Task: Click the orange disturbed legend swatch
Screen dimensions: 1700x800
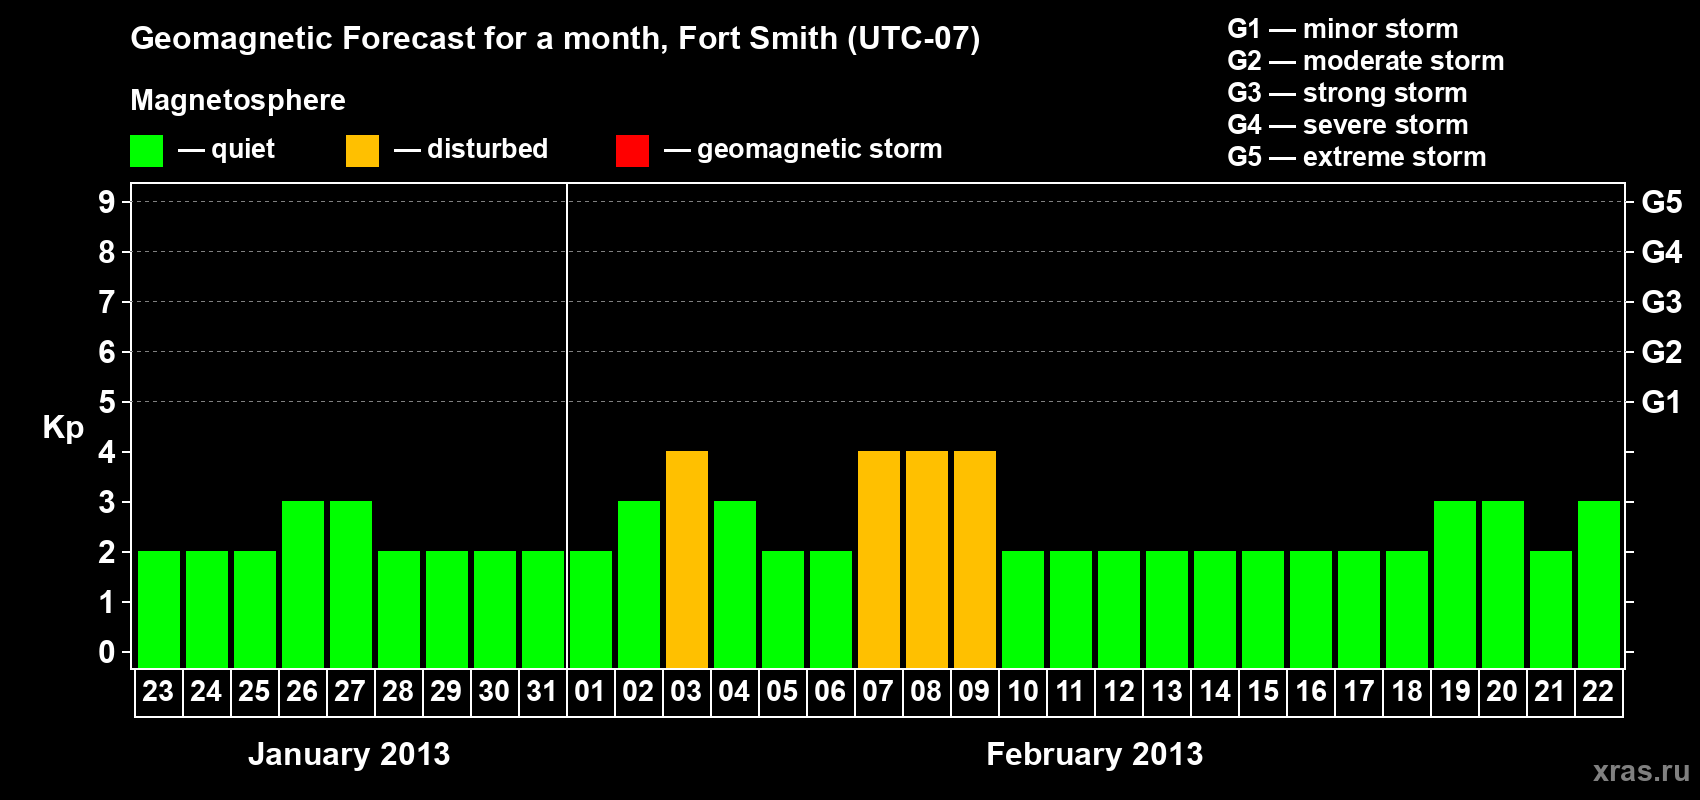Action: pos(362,151)
